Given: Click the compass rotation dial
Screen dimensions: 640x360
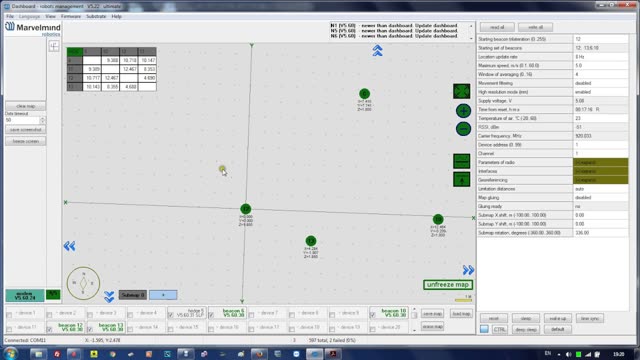Looking at the screenshot, I should pyautogui.click(x=83, y=283).
